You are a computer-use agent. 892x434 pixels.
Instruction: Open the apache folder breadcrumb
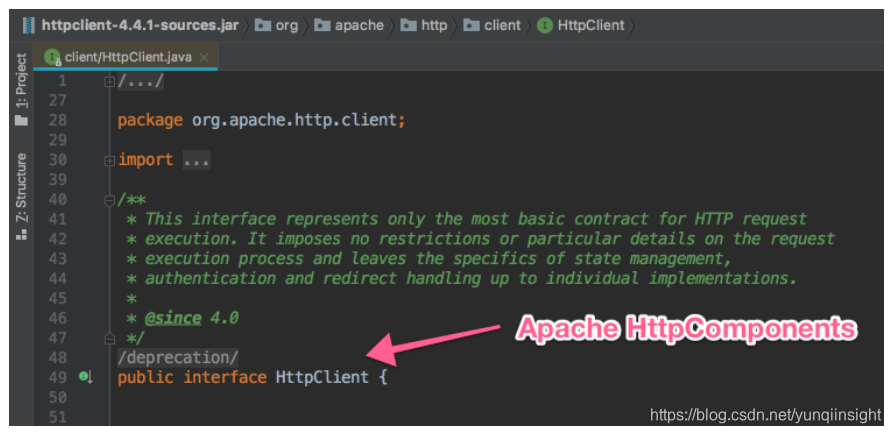[358, 26]
